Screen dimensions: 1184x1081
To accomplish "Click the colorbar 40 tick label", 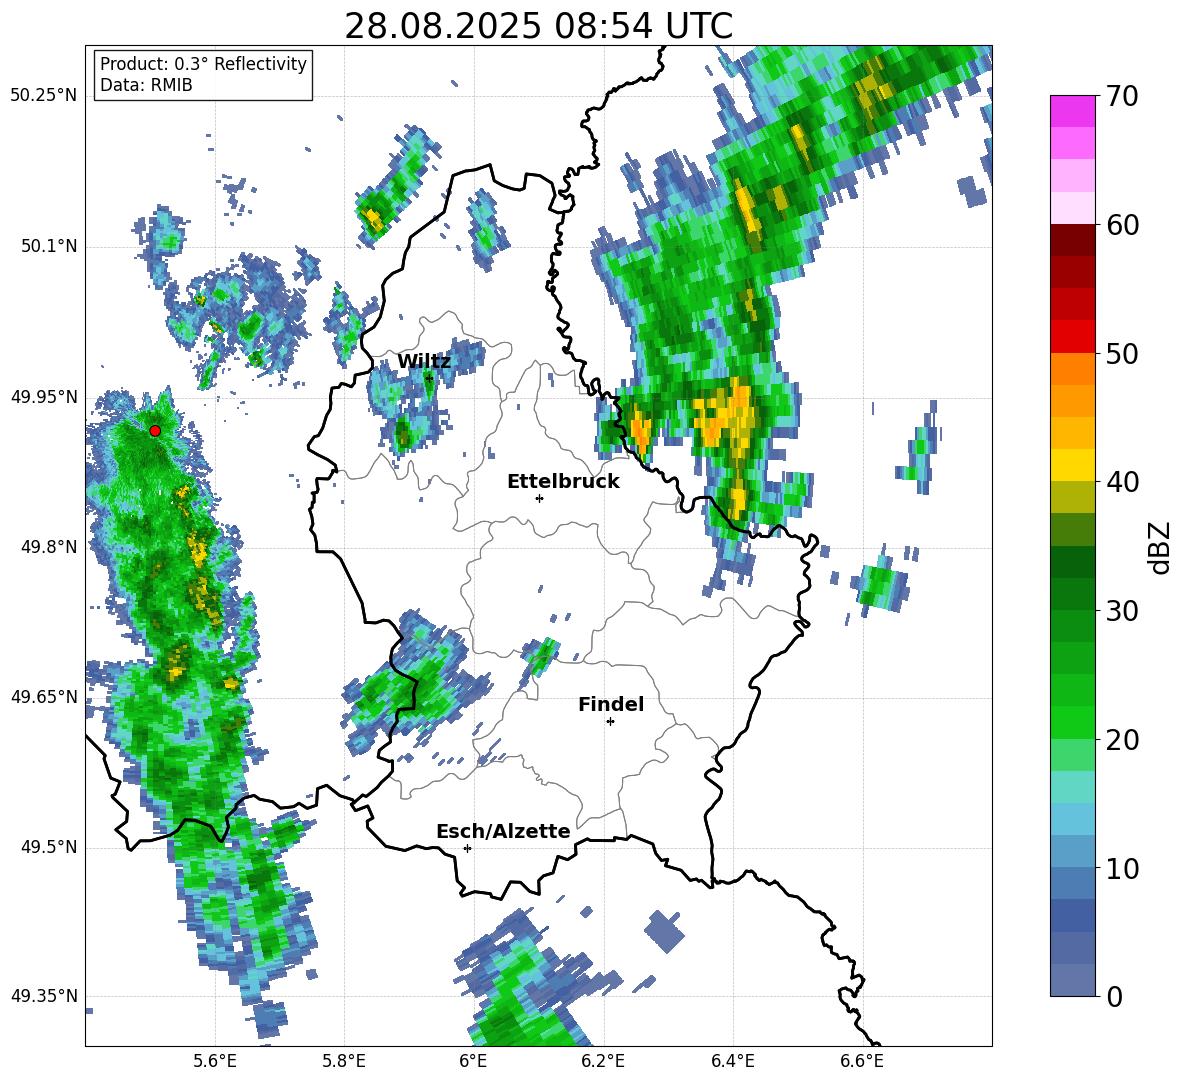I will click(x=1122, y=482).
